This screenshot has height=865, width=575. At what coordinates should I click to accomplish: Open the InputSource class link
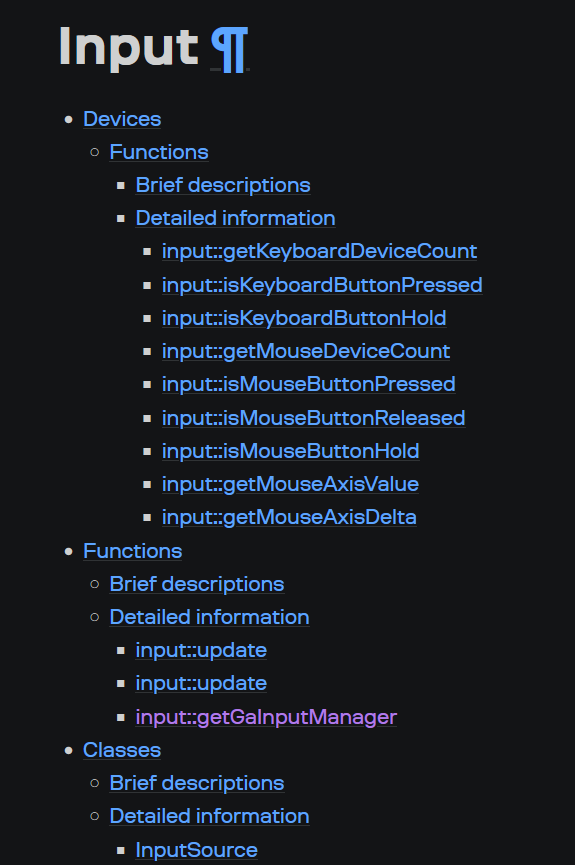pos(196,850)
